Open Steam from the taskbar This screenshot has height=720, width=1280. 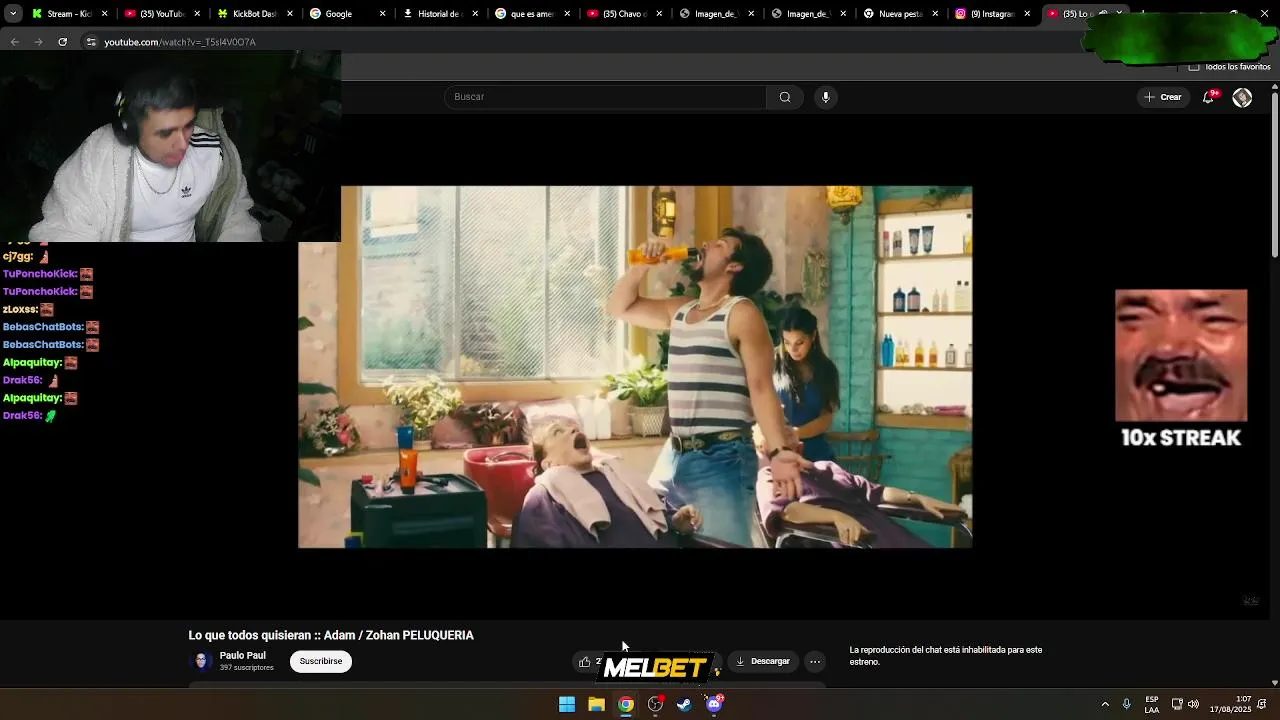point(684,704)
